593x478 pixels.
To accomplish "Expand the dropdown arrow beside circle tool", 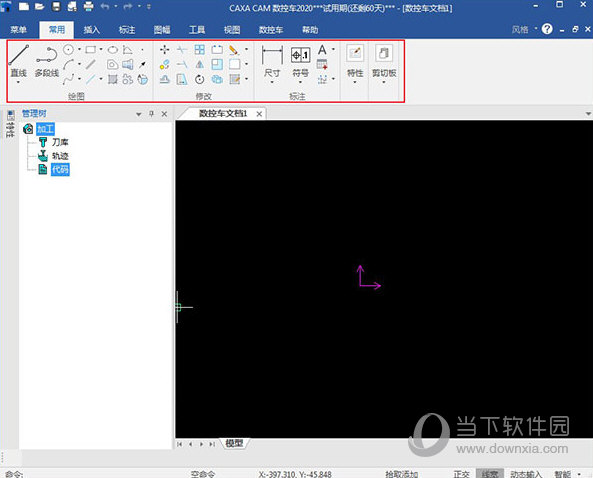I will (79, 49).
